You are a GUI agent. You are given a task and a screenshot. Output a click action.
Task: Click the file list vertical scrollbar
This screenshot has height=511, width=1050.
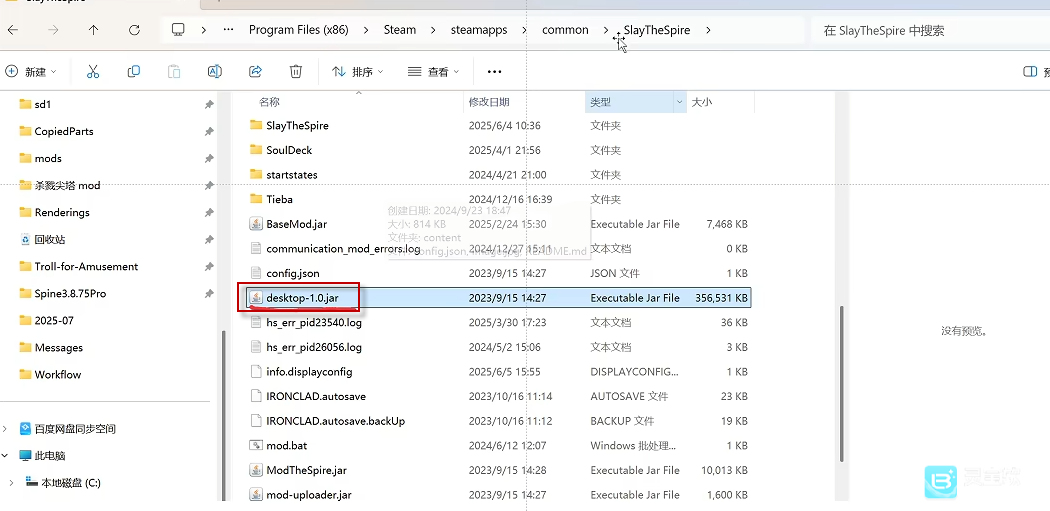click(x=841, y=382)
